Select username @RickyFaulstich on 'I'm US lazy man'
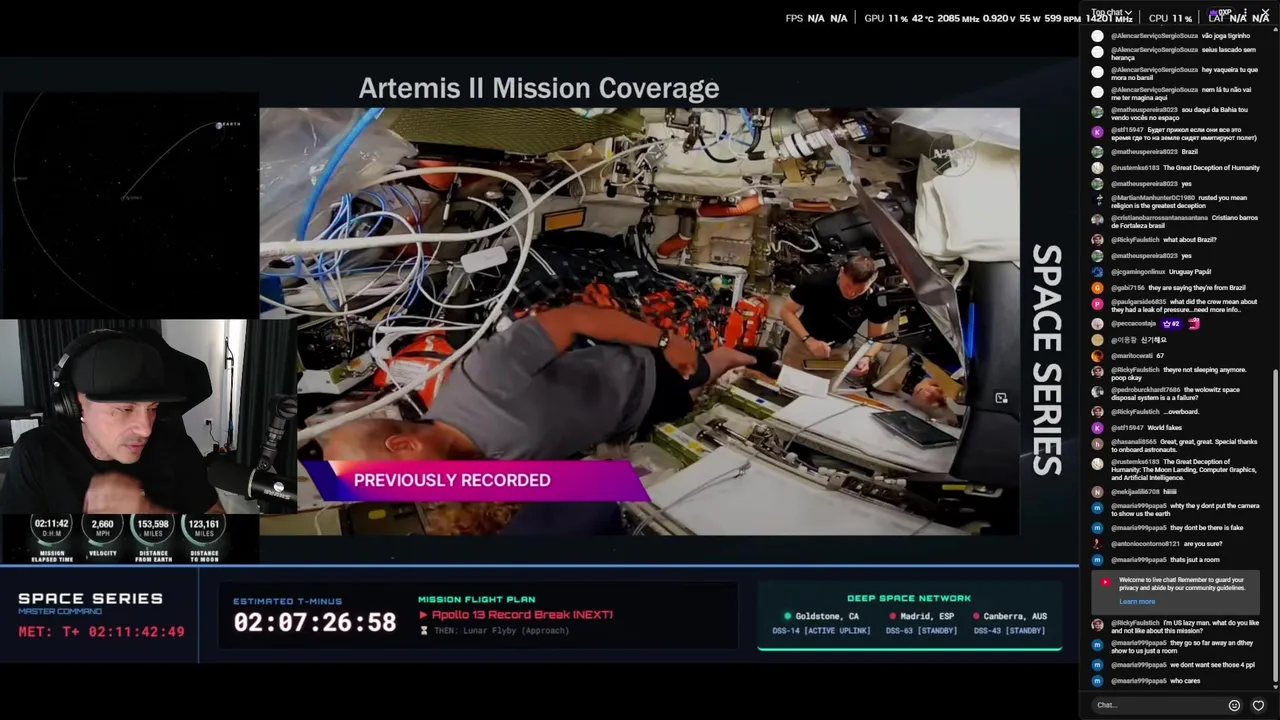The image size is (1280, 720). coord(1135,623)
